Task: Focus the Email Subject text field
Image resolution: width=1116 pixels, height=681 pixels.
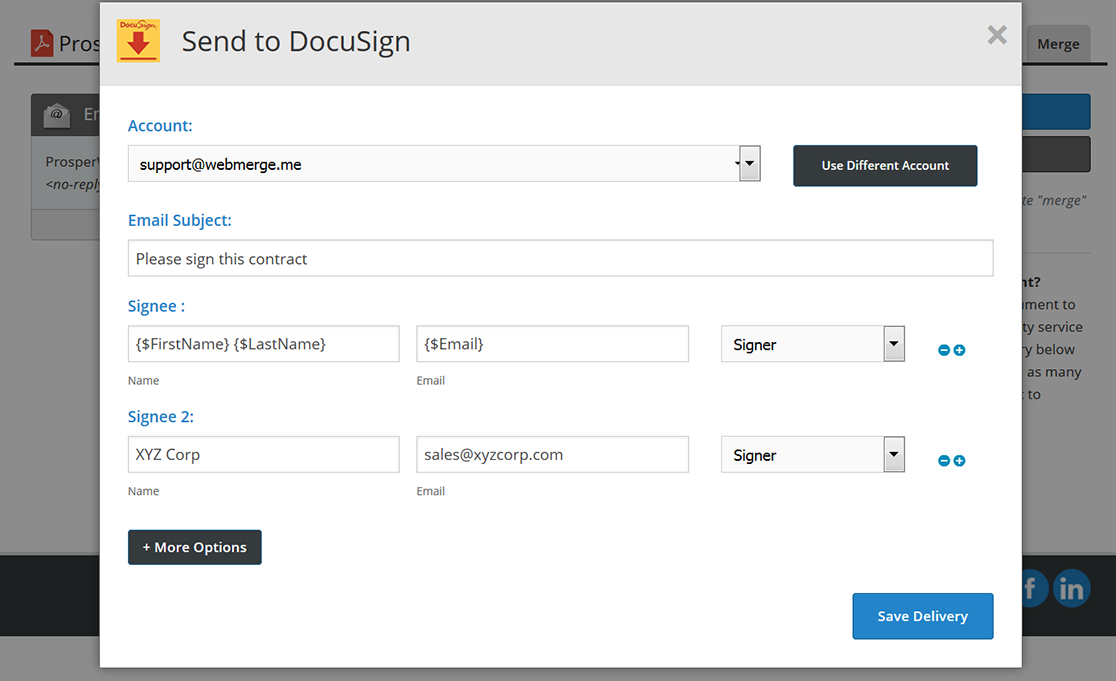Action: click(x=560, y=258)
